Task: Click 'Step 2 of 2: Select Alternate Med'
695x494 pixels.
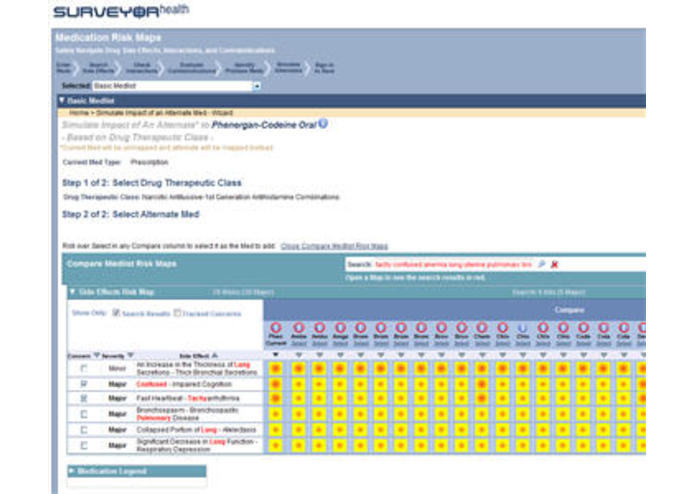Action: [131, 214]
